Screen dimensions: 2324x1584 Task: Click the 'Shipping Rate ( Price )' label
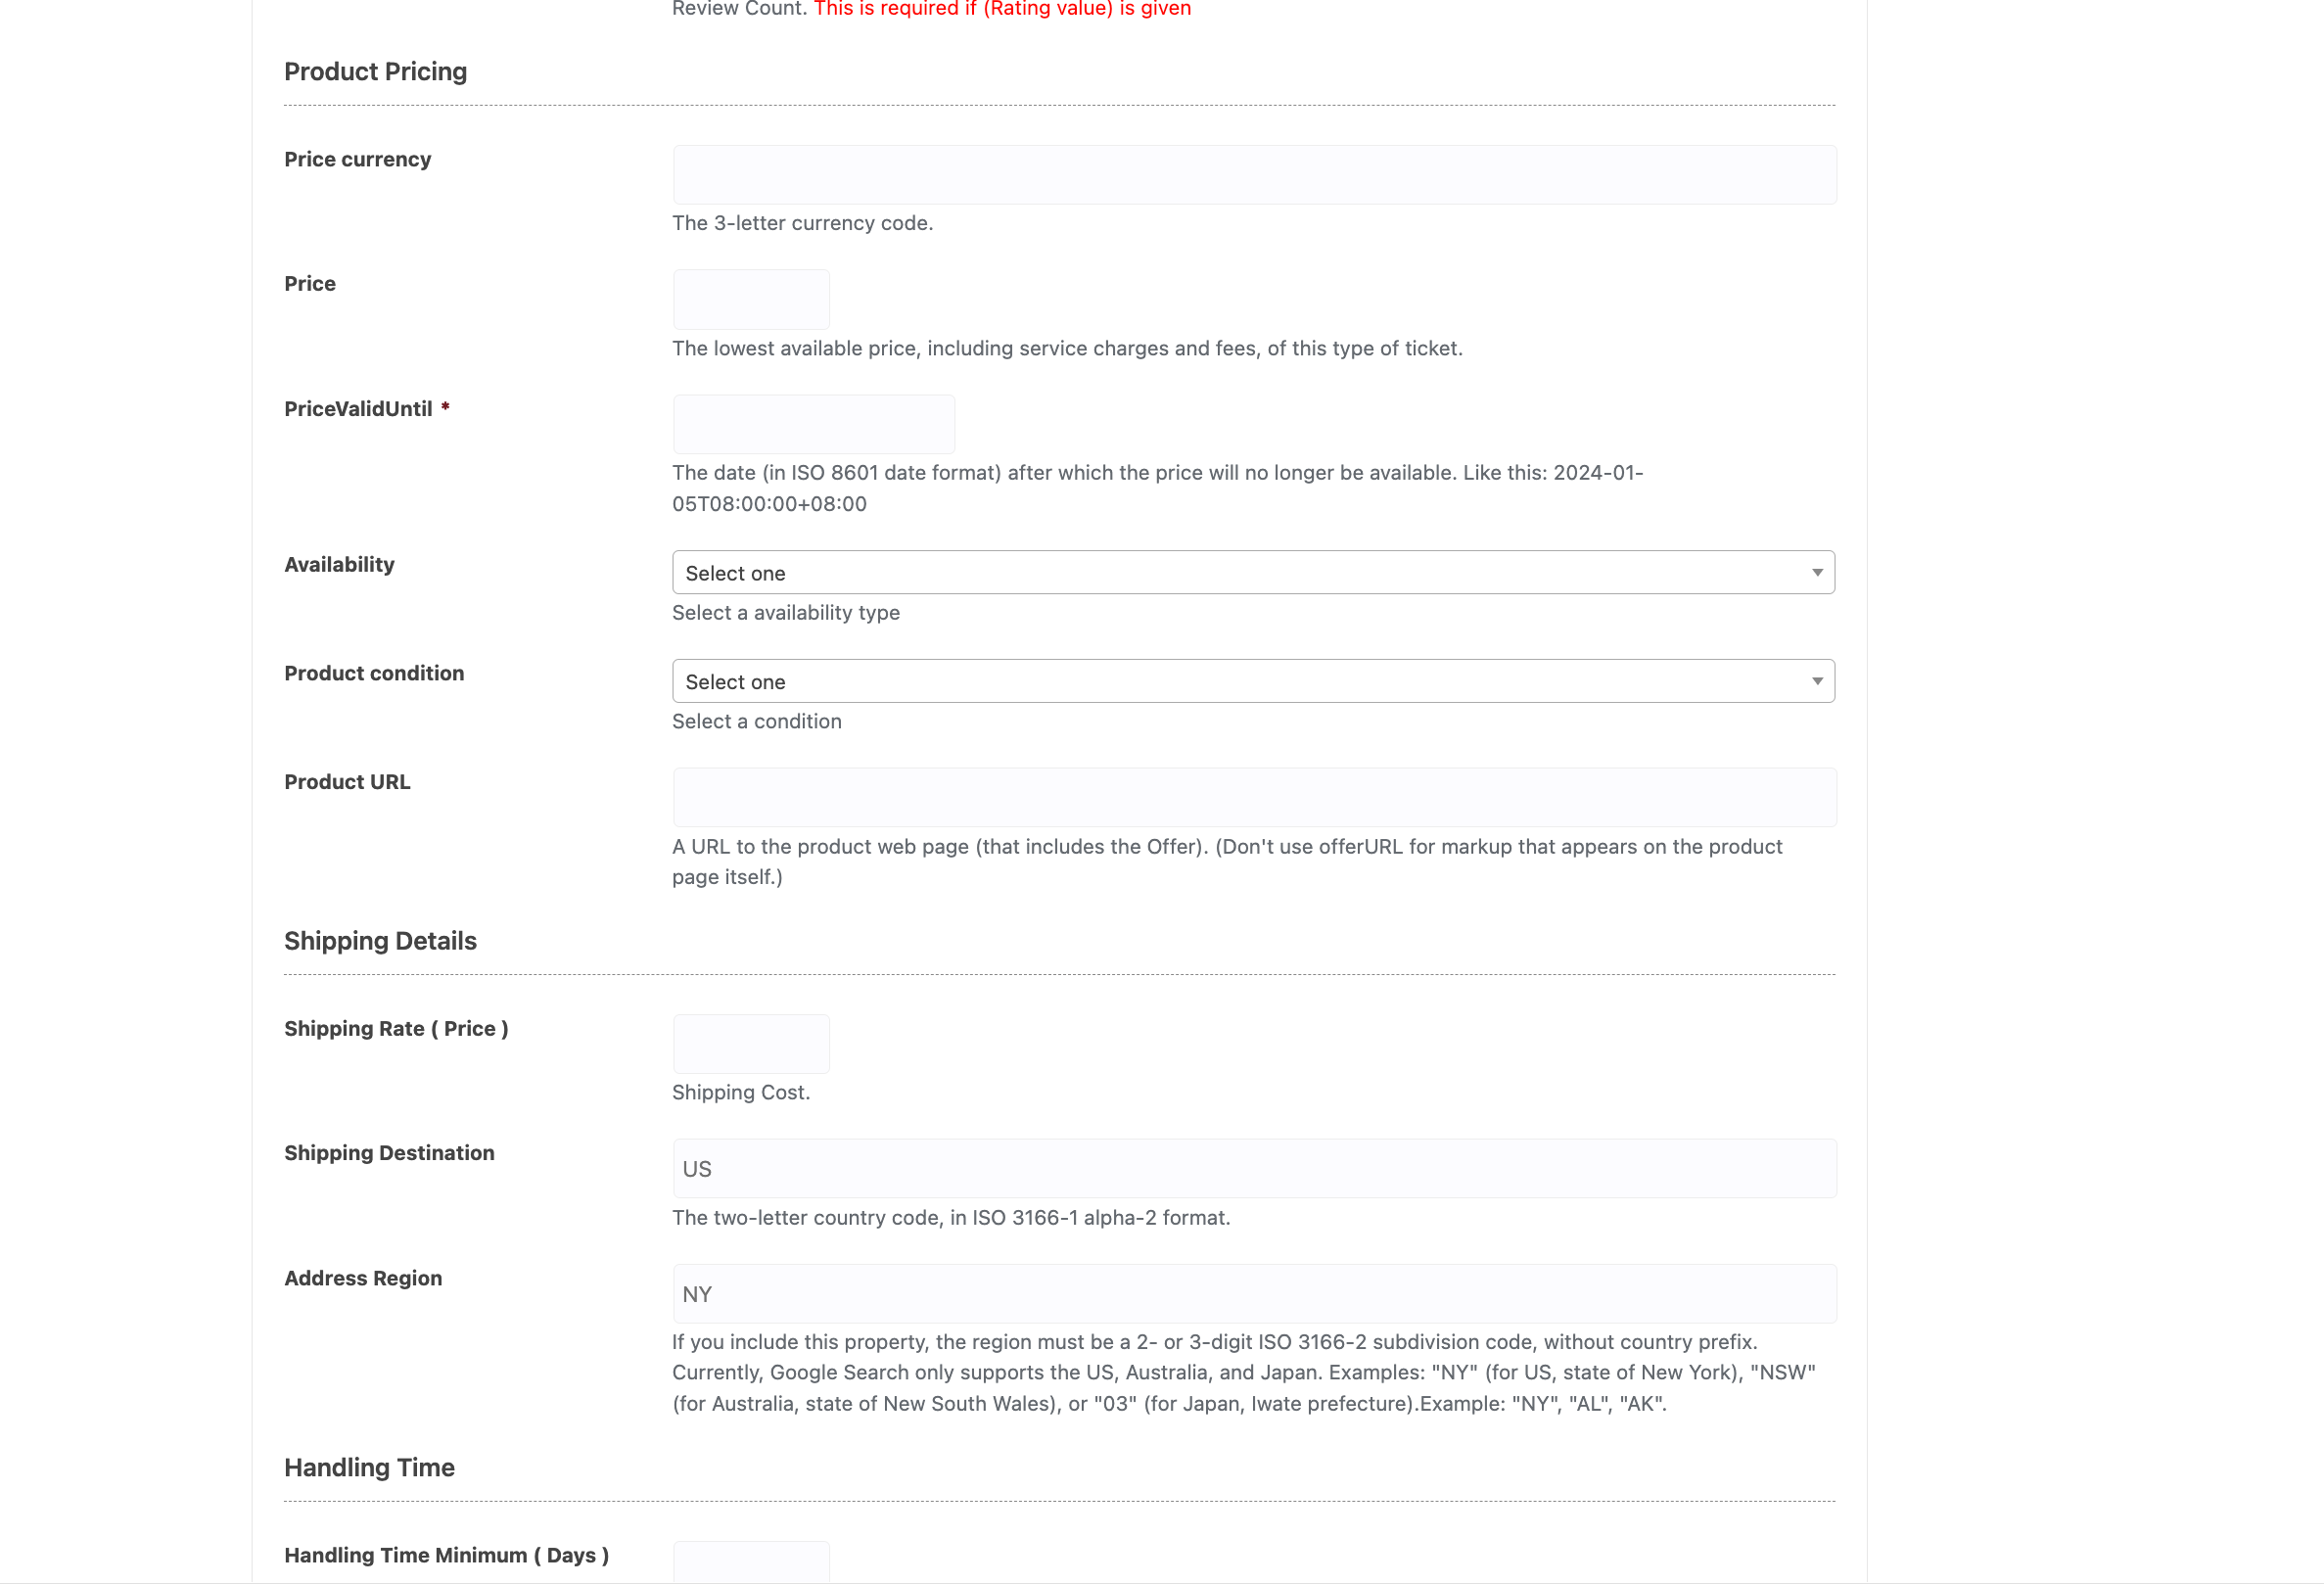click(x=396, y=1029)
